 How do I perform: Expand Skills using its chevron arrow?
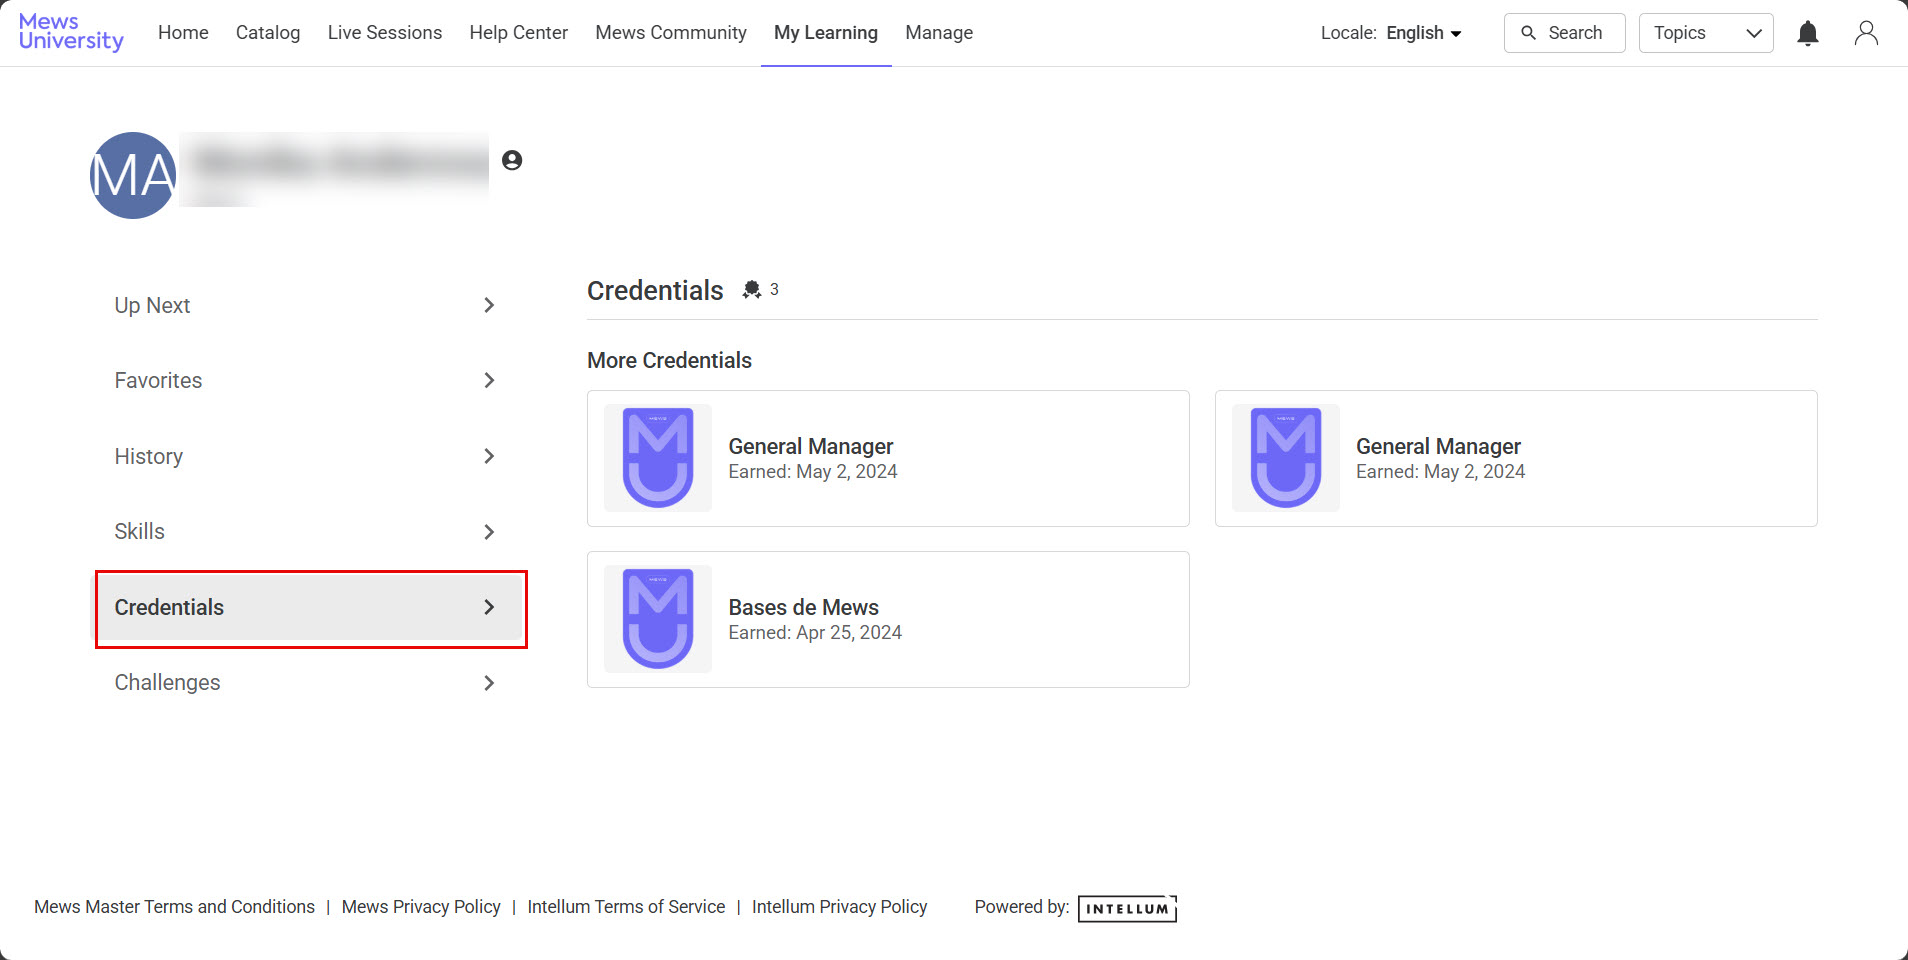tap(489, 532)
